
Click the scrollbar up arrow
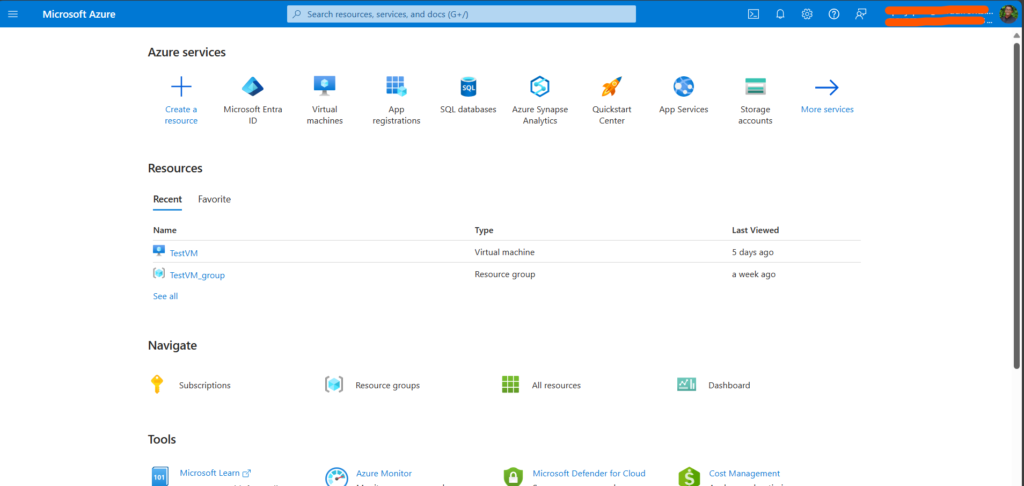pyautogui.click(x=1017, y=35)
